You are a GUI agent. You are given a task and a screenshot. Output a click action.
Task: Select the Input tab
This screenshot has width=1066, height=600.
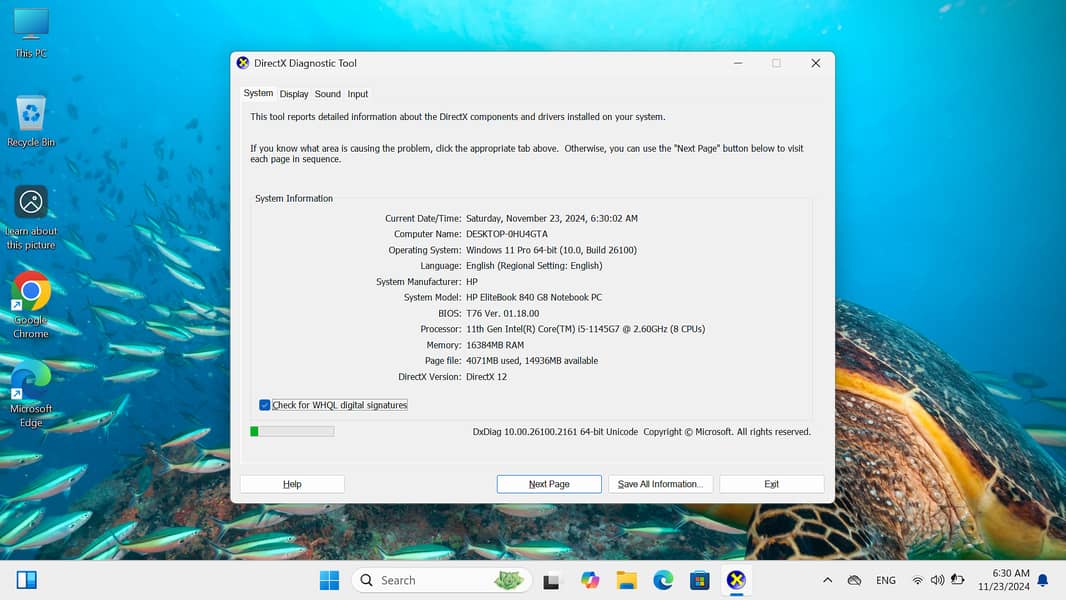tap(358, 94)
